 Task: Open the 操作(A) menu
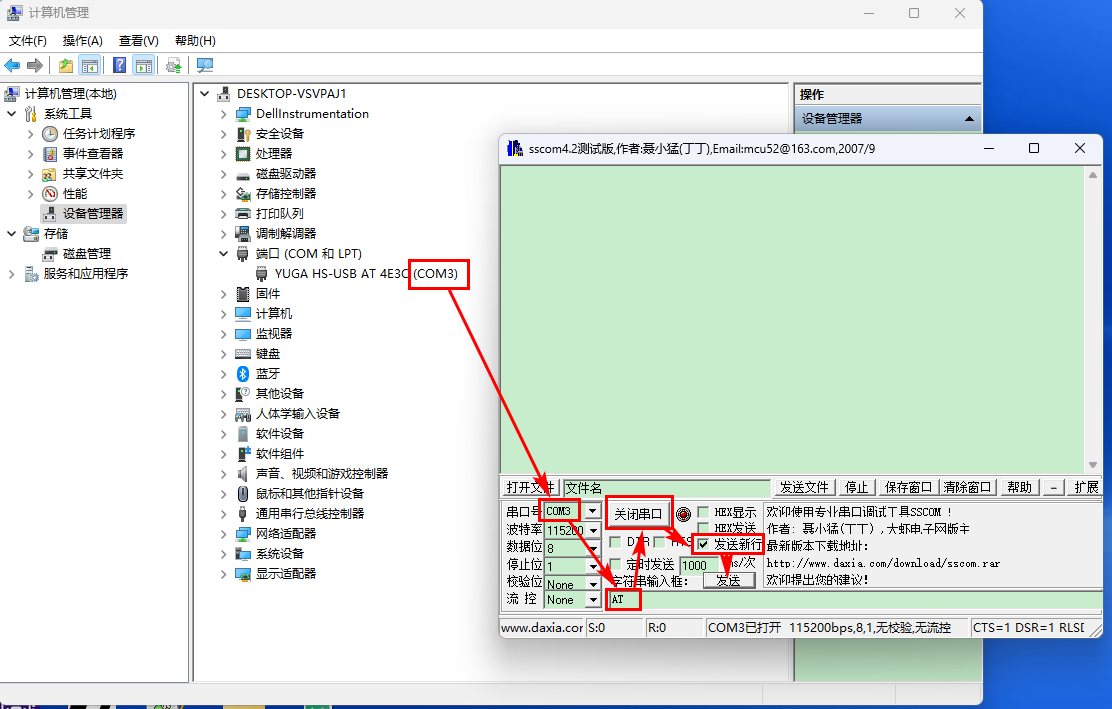click(x=82, y=41)
